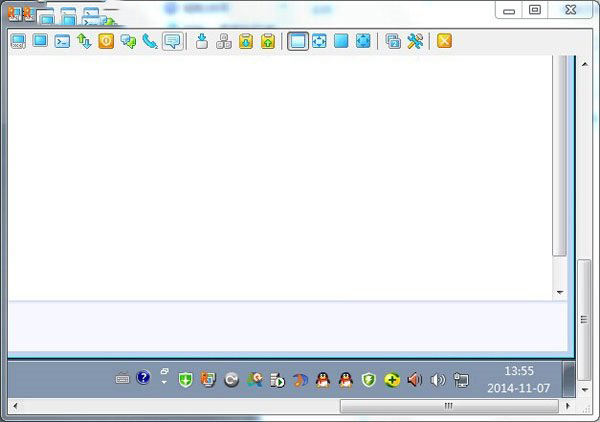Screen dimensions: 600x422
Task: Click the outer vertical scrollbar down arrow
Action: 584,389
